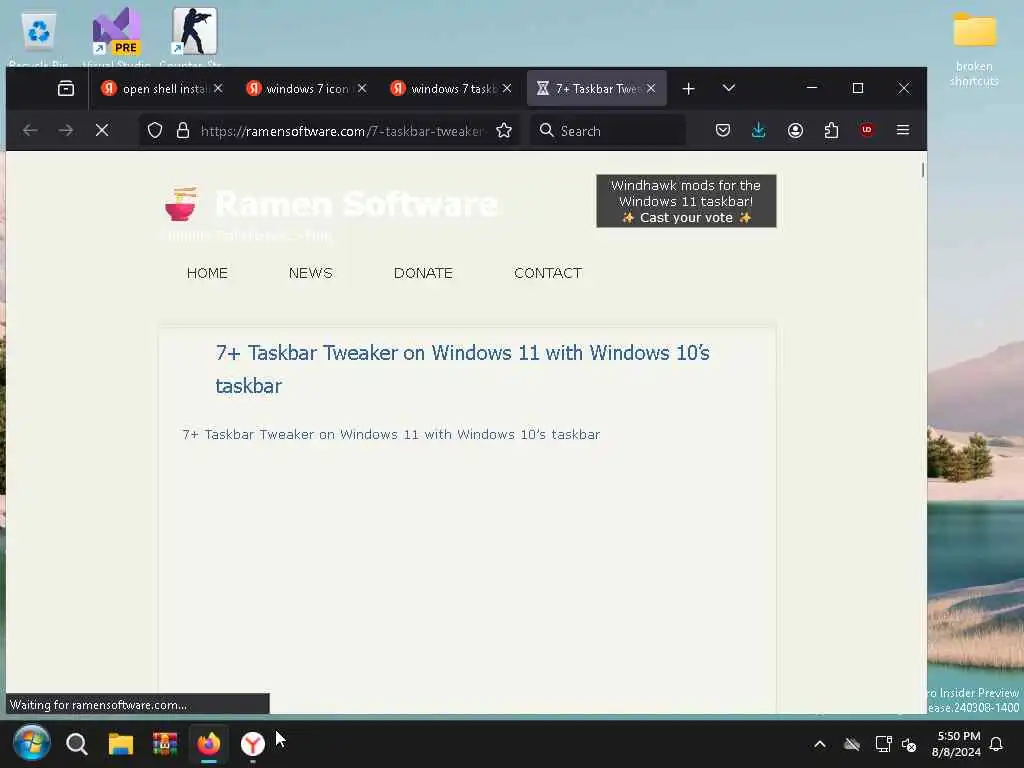Close the 'open shell install' tab
The height and width of the screenshot is (768, 1024).
218,88
